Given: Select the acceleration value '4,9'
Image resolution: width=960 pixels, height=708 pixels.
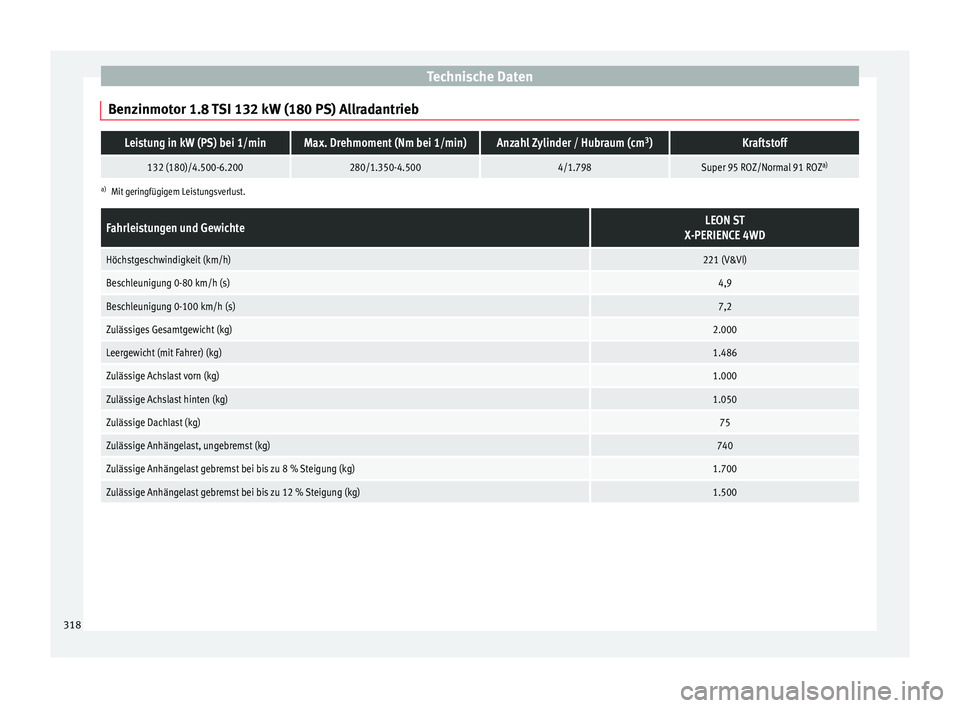Looking at the screenshot, I should [x=725, y=283].
